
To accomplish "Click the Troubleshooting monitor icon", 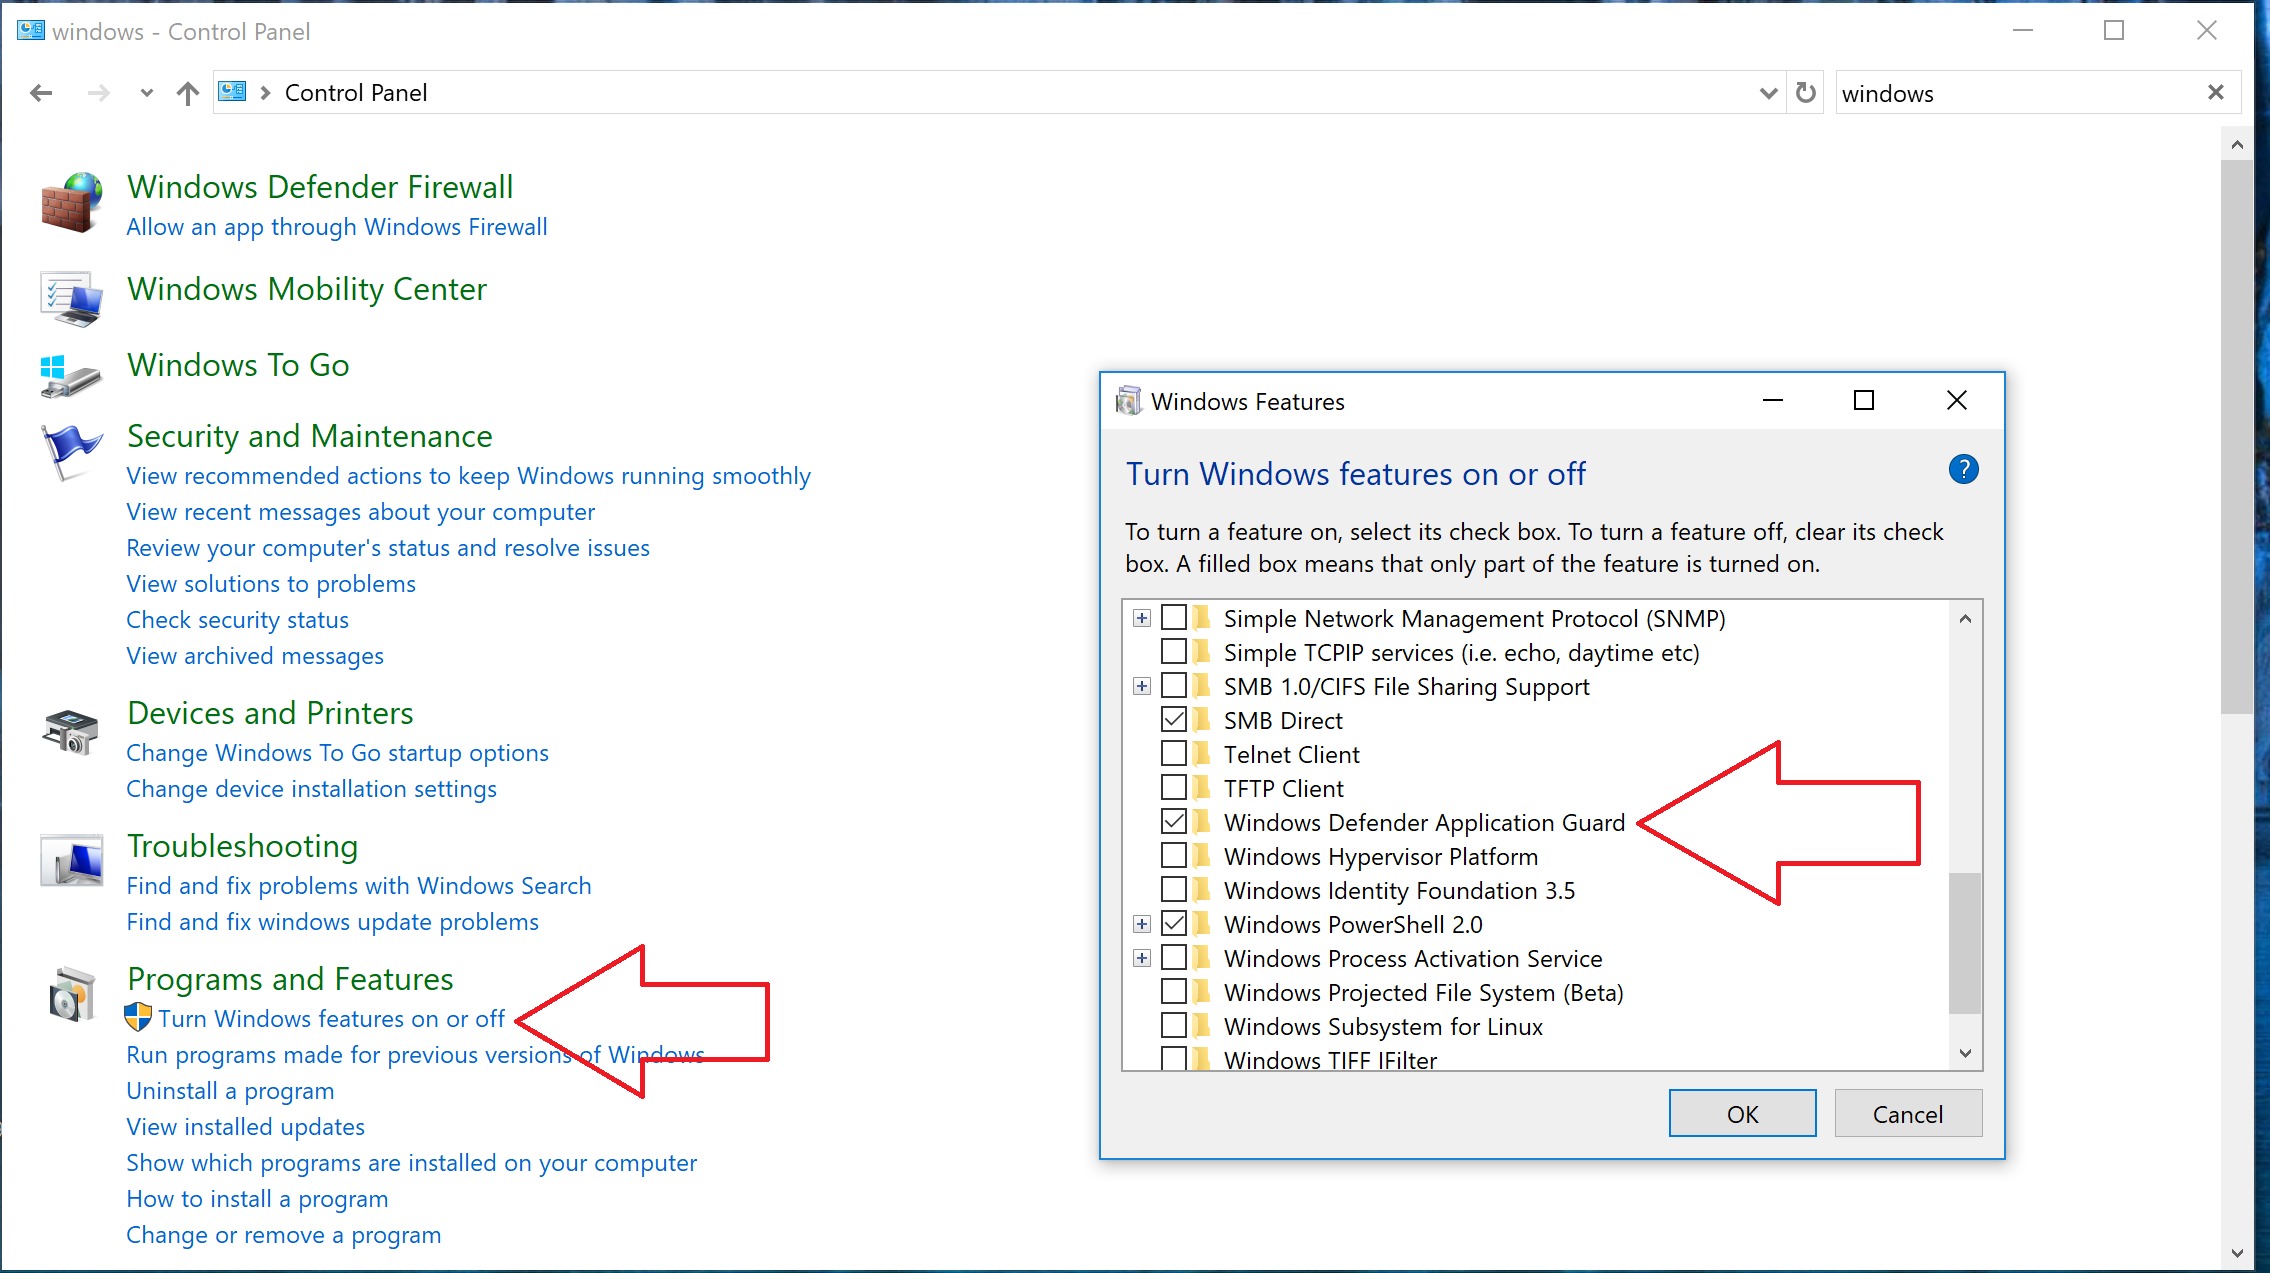I will 71,860.
